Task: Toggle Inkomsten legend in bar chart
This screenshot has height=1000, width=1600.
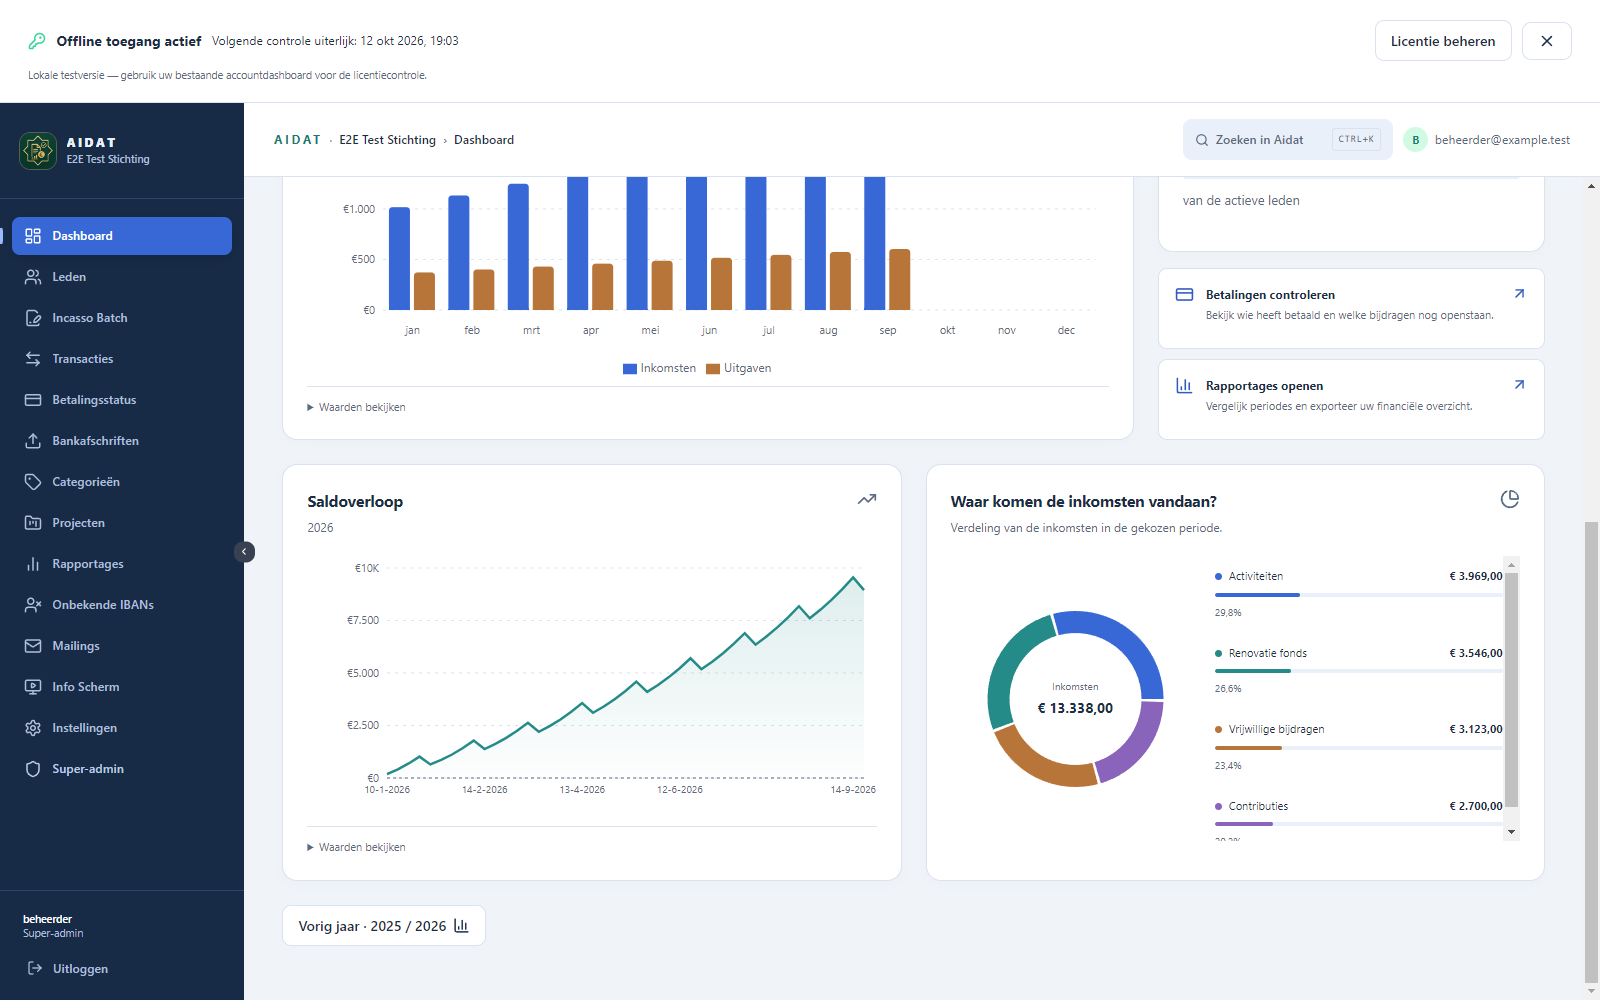Action: coord(659,368)
